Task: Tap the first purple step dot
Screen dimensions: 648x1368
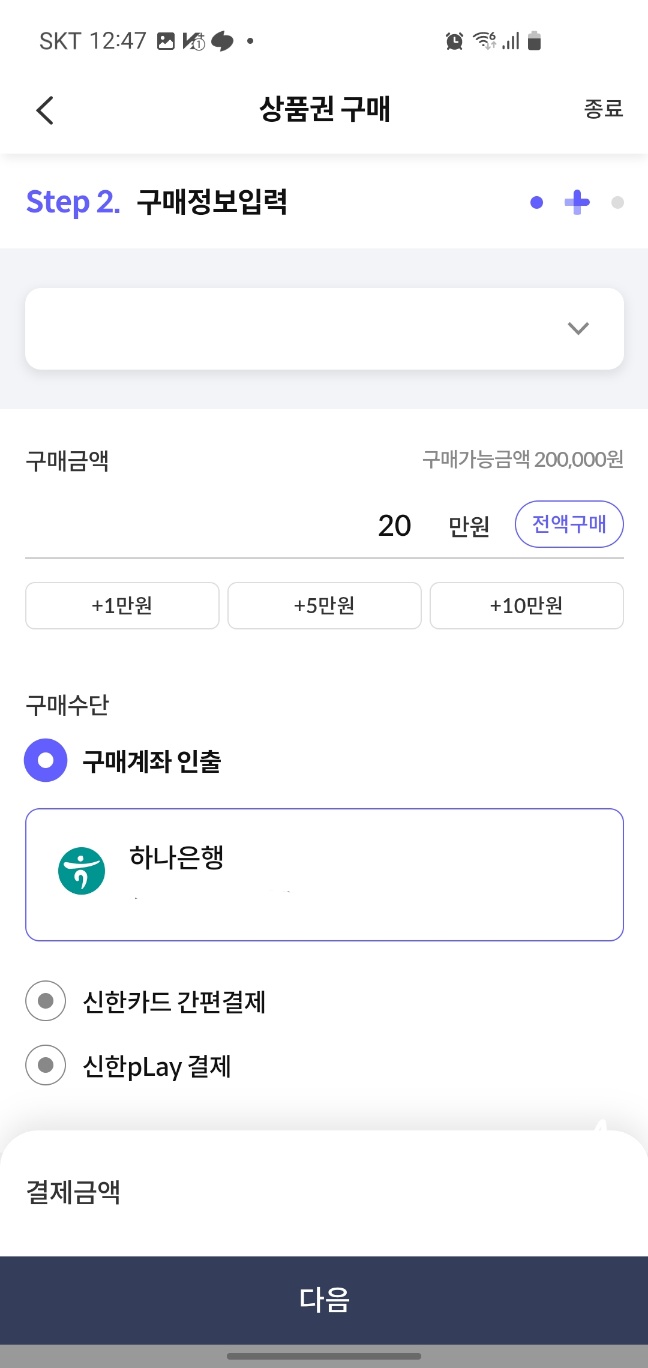Action: tap(537, 202)
